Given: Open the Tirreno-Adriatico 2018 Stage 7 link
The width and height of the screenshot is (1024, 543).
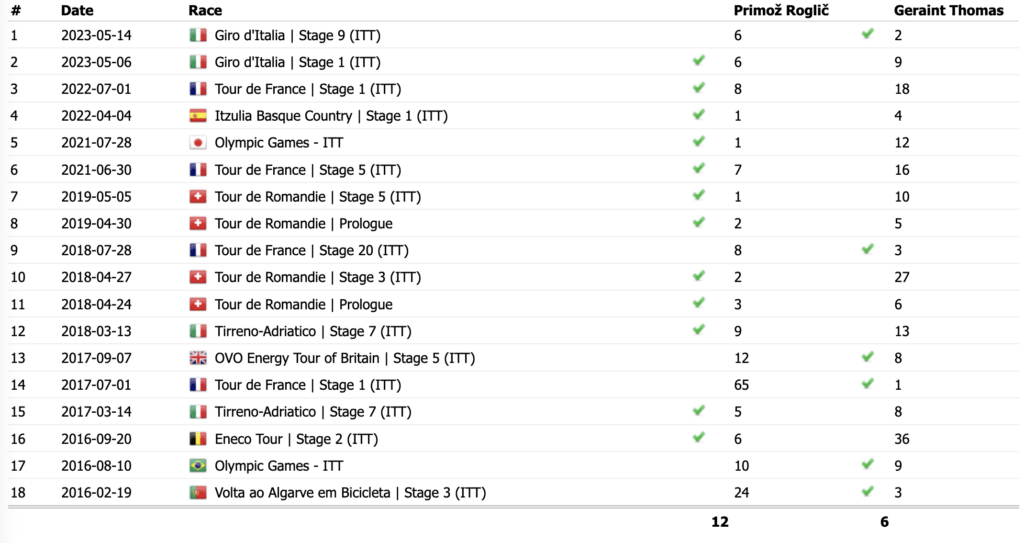Looking at the screenshot, I should coord(313,331).
